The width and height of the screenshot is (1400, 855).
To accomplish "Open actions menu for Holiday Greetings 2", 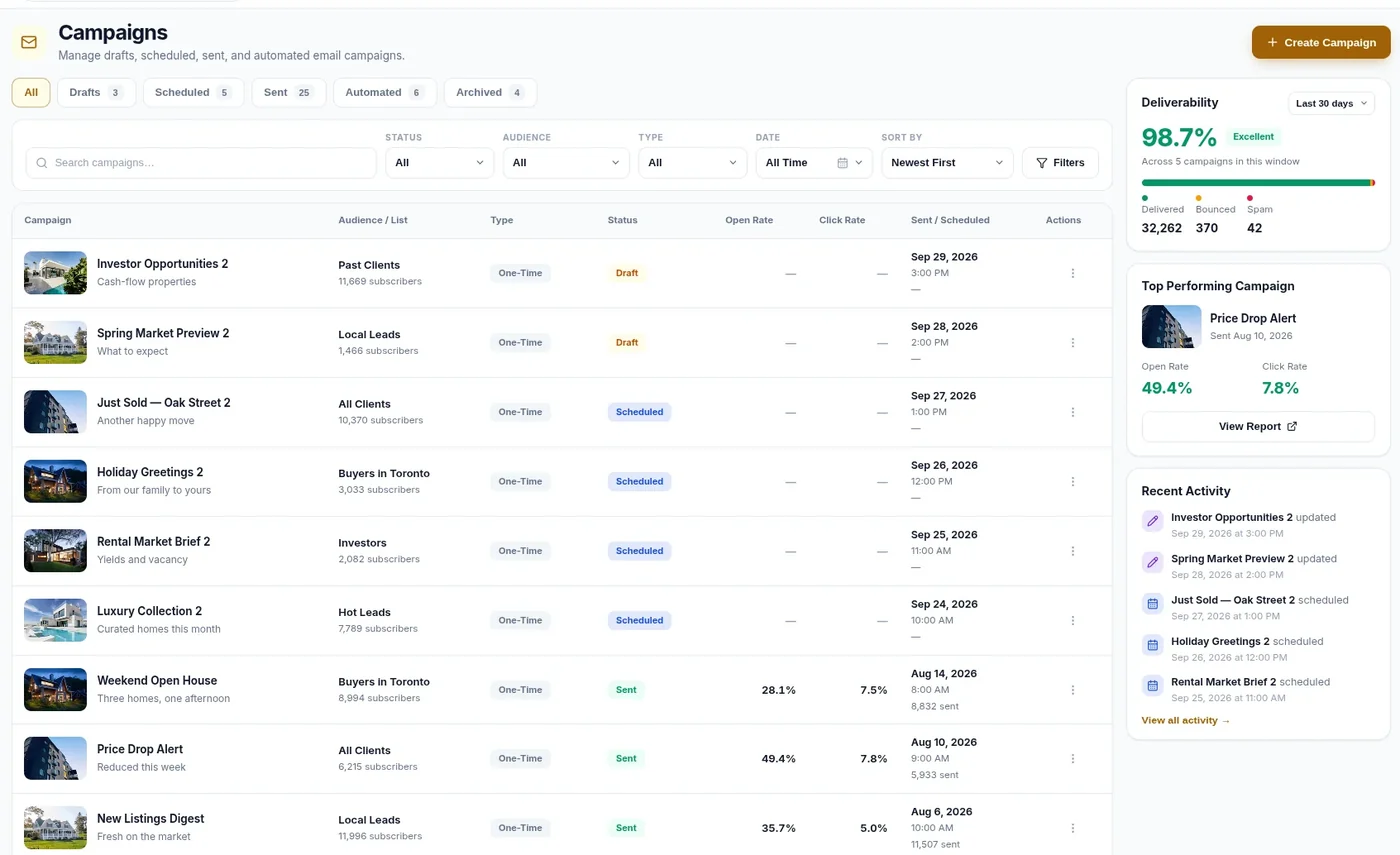I will point(1073,481).
